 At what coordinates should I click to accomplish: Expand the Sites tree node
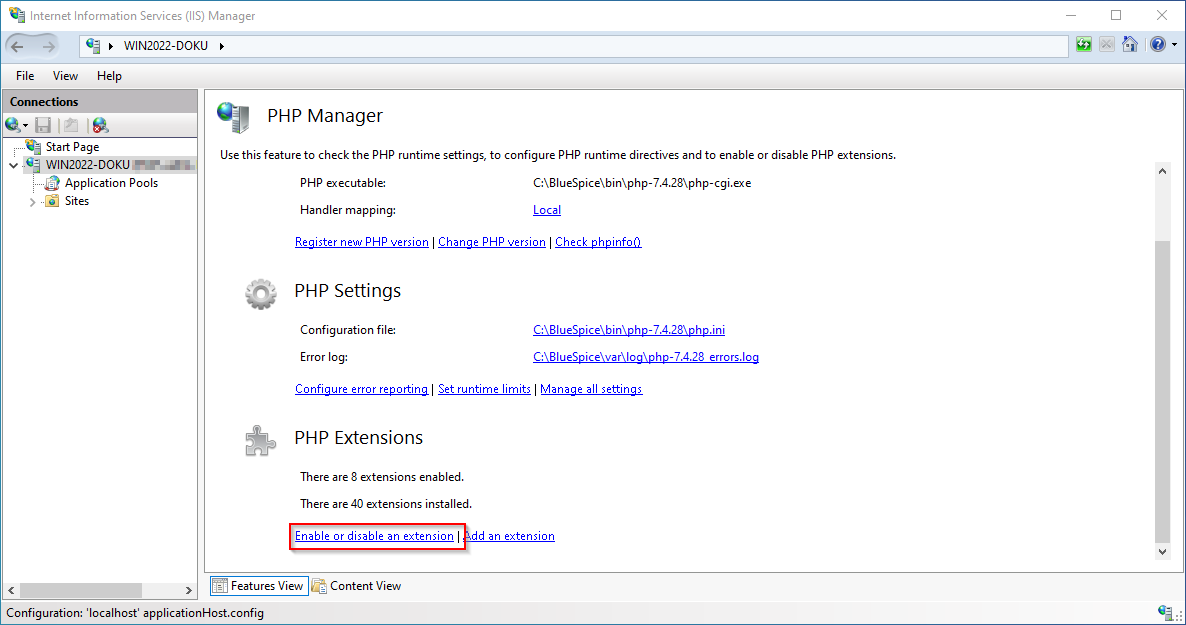point(32,202)
